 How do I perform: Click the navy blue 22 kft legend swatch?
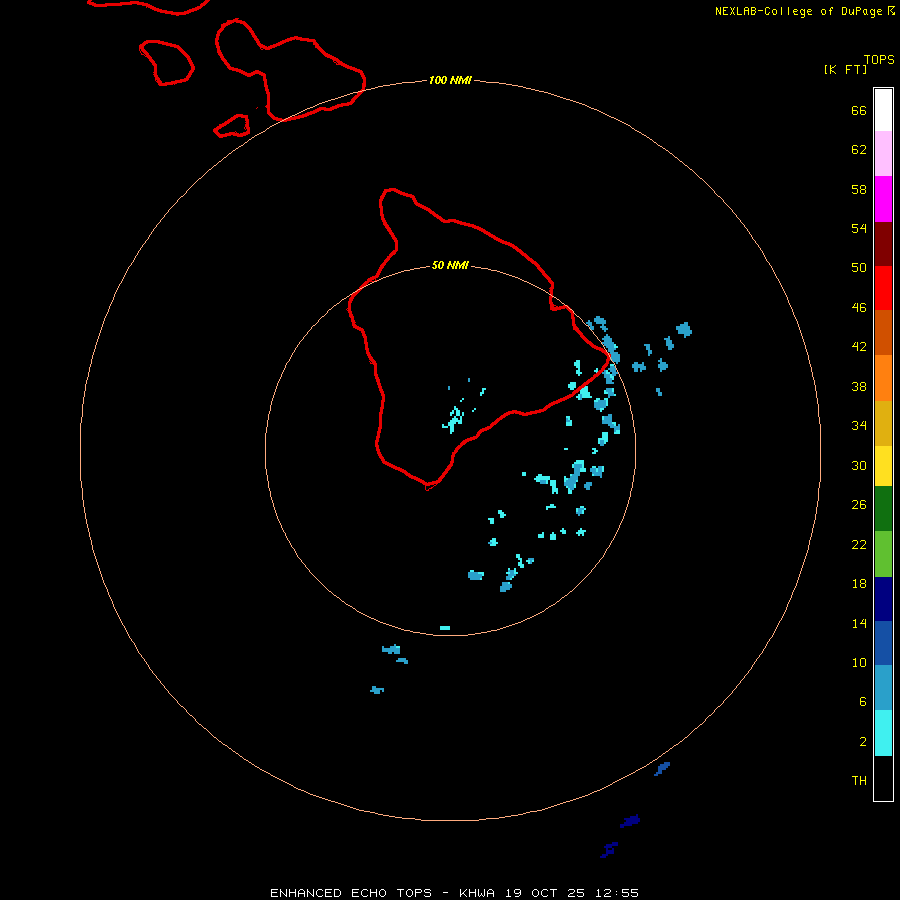pyautogui.click(x=883, y=599)
